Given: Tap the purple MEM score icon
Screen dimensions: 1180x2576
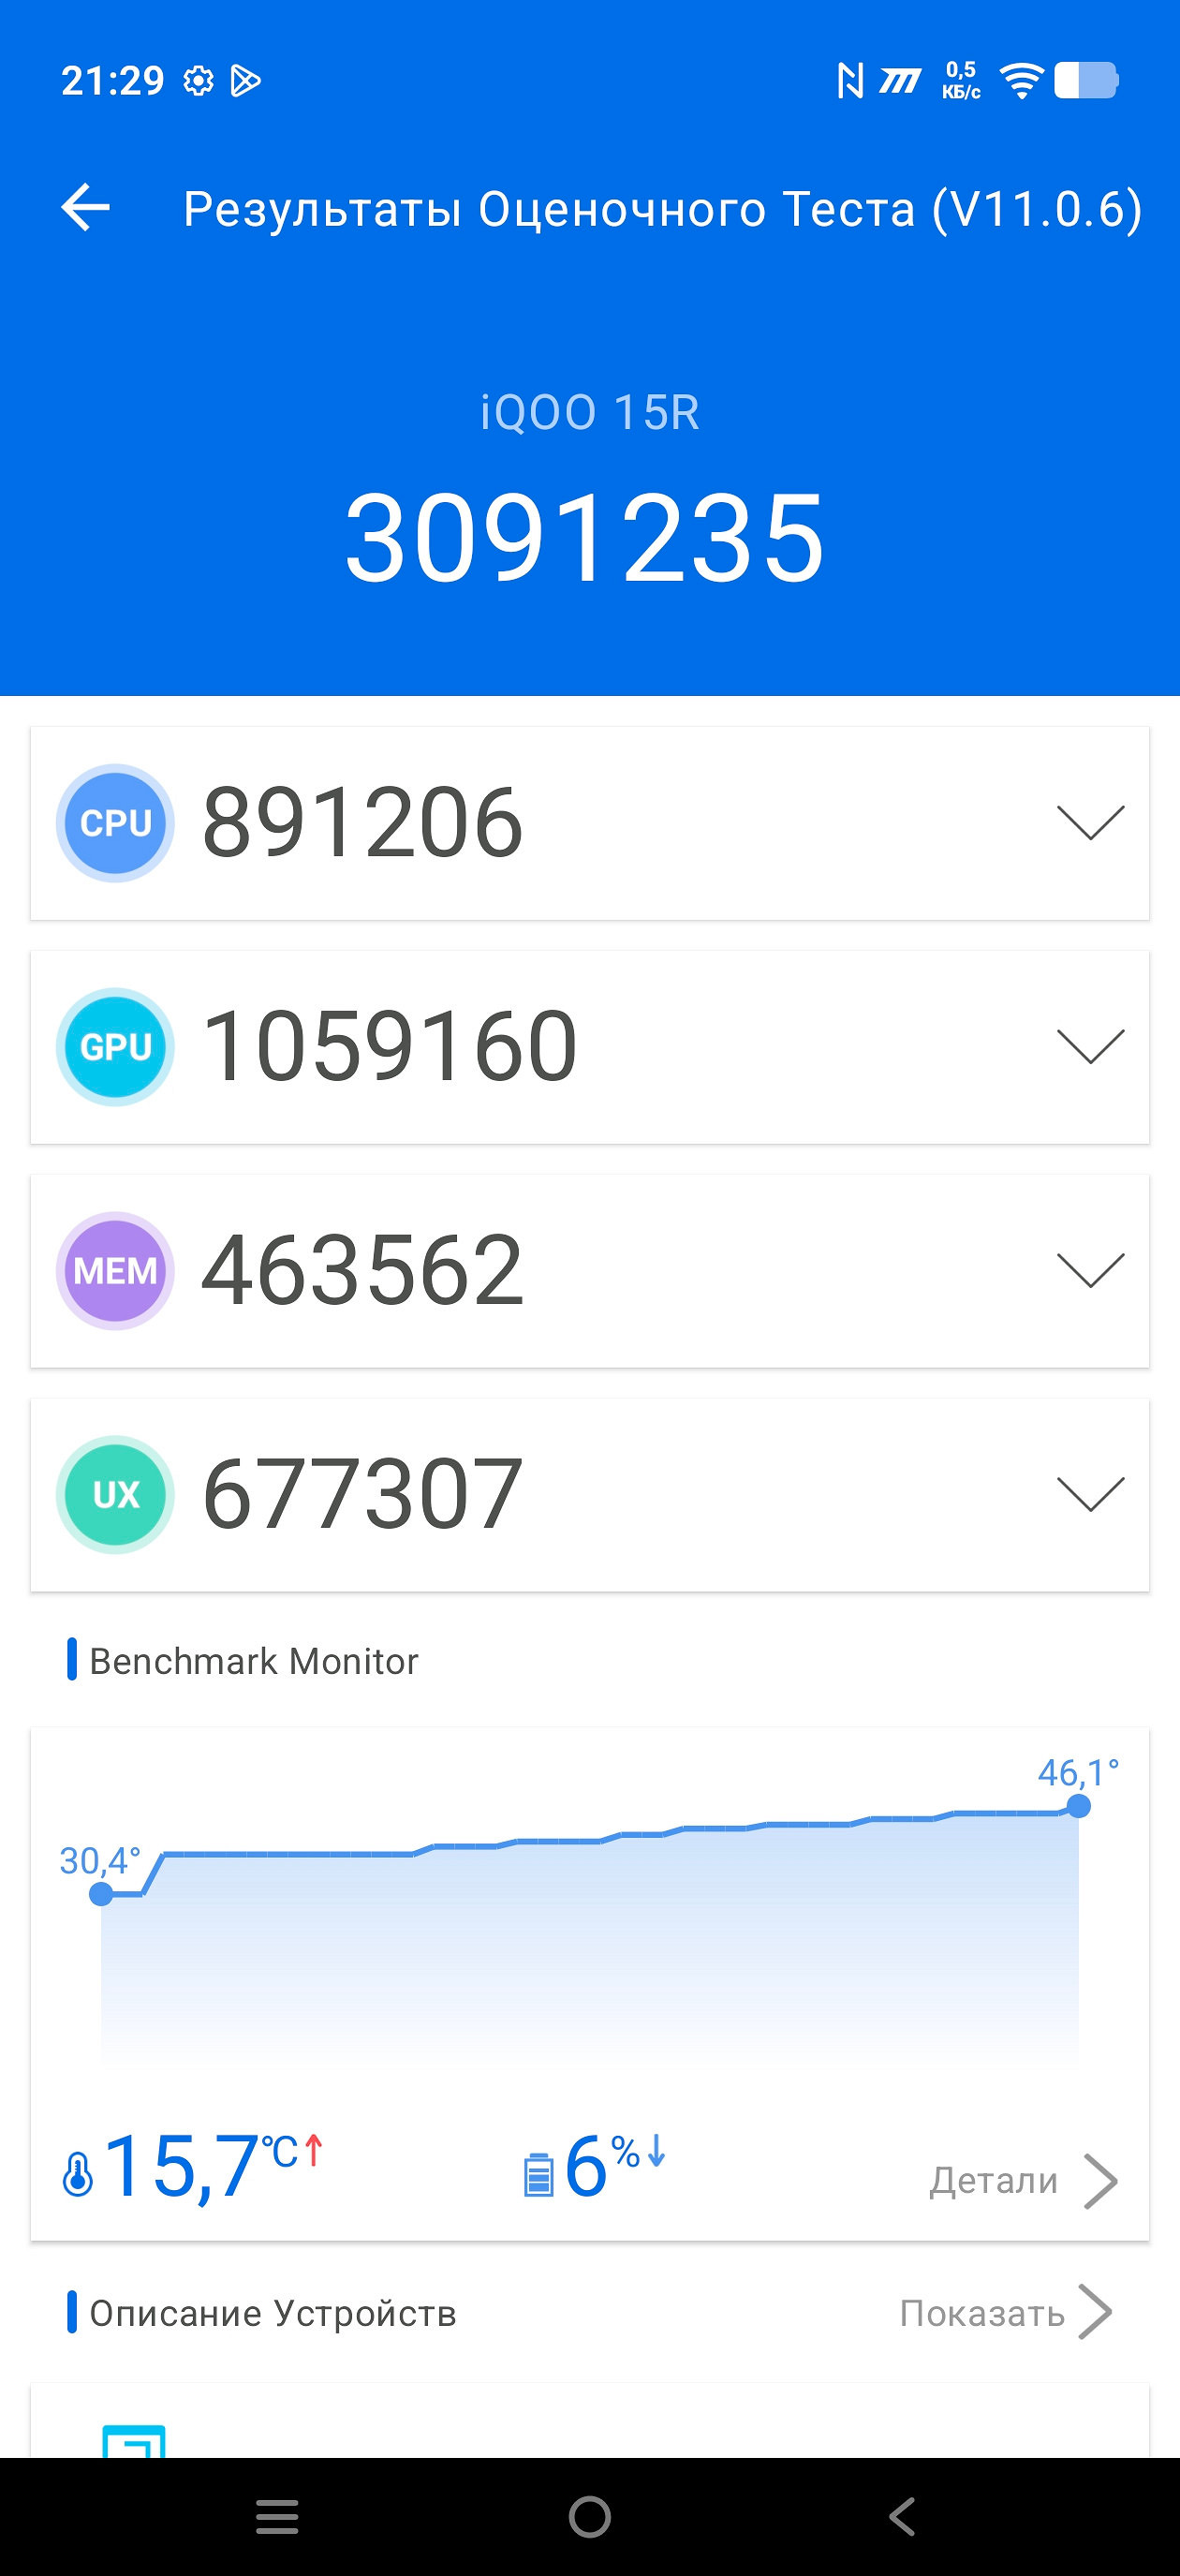Looking at the screenshot, I should [x=115, y=1271].
